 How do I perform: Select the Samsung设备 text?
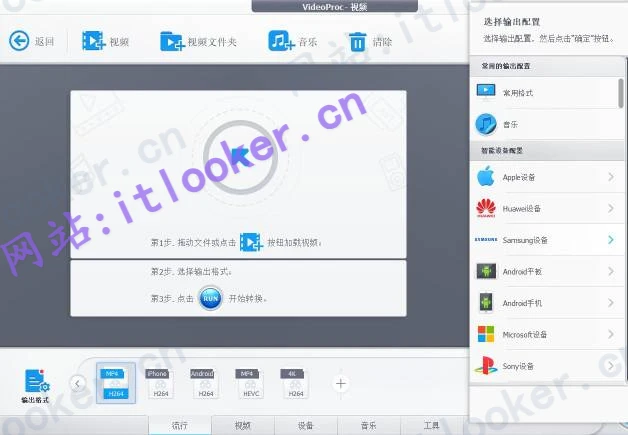525,240
